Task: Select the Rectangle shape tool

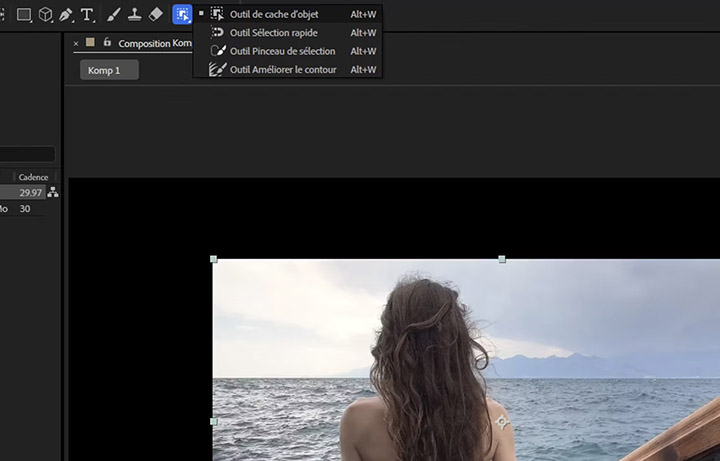Action: (x=24, y=15)
